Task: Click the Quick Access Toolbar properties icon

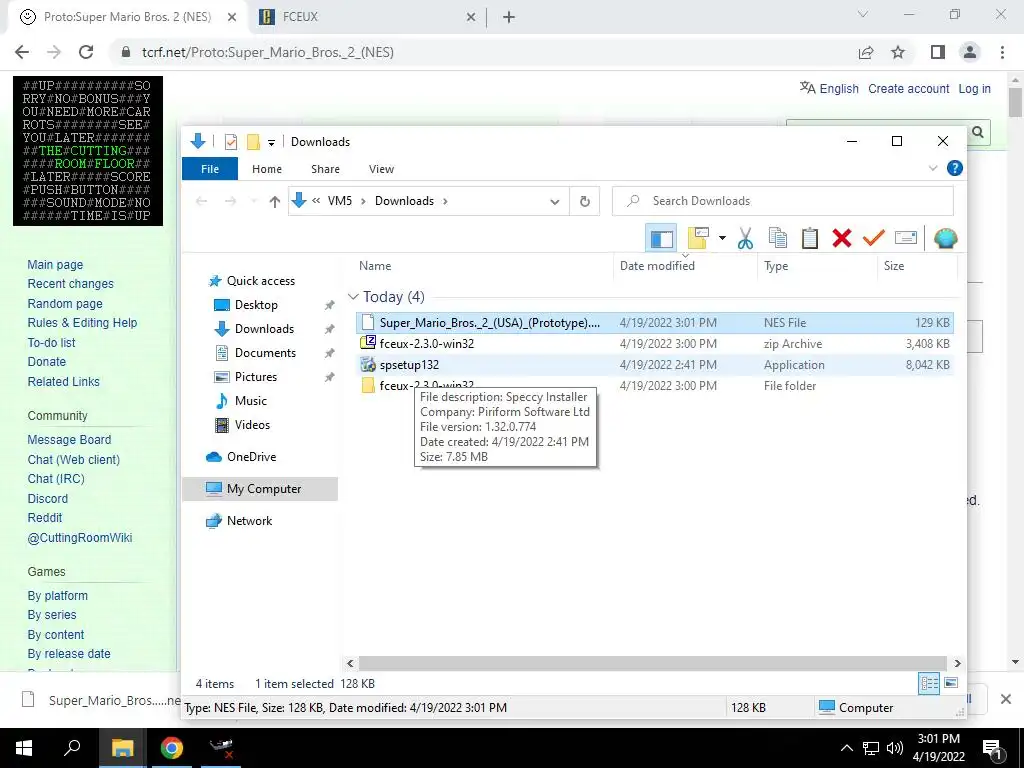Action: [x=231, y=142]
